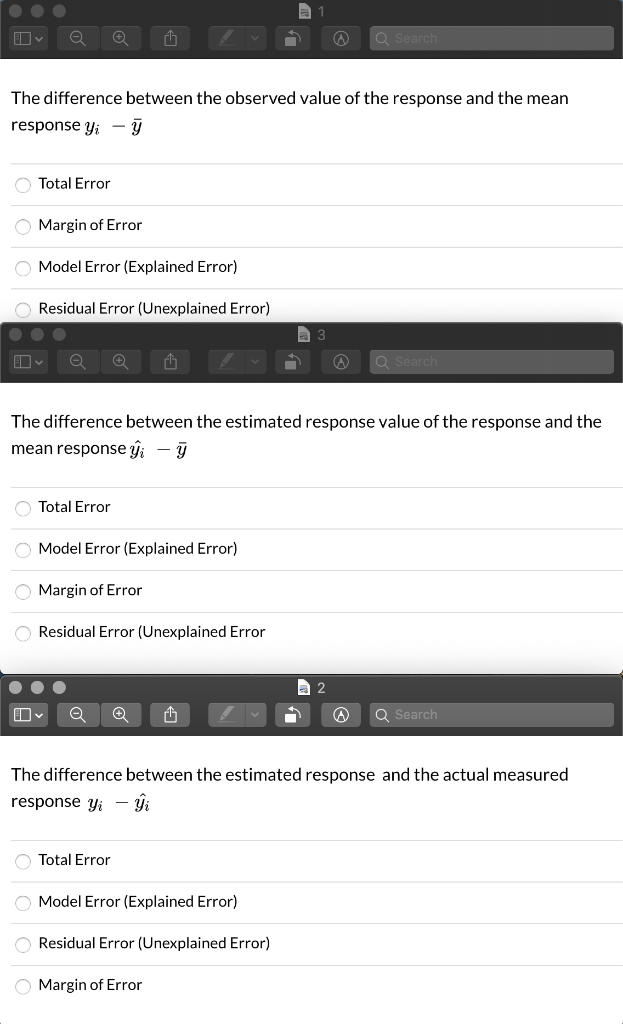Click Share icon in window 3

[170, 362]
